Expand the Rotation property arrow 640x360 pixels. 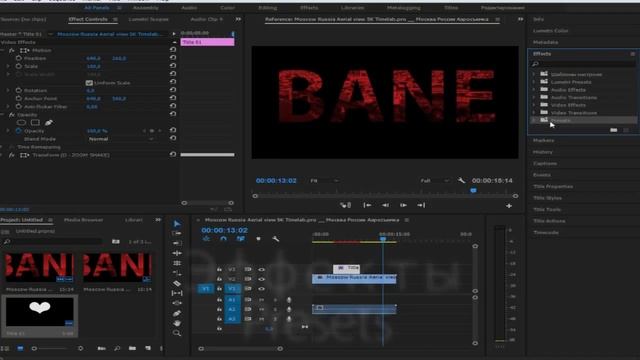(8, 90)
